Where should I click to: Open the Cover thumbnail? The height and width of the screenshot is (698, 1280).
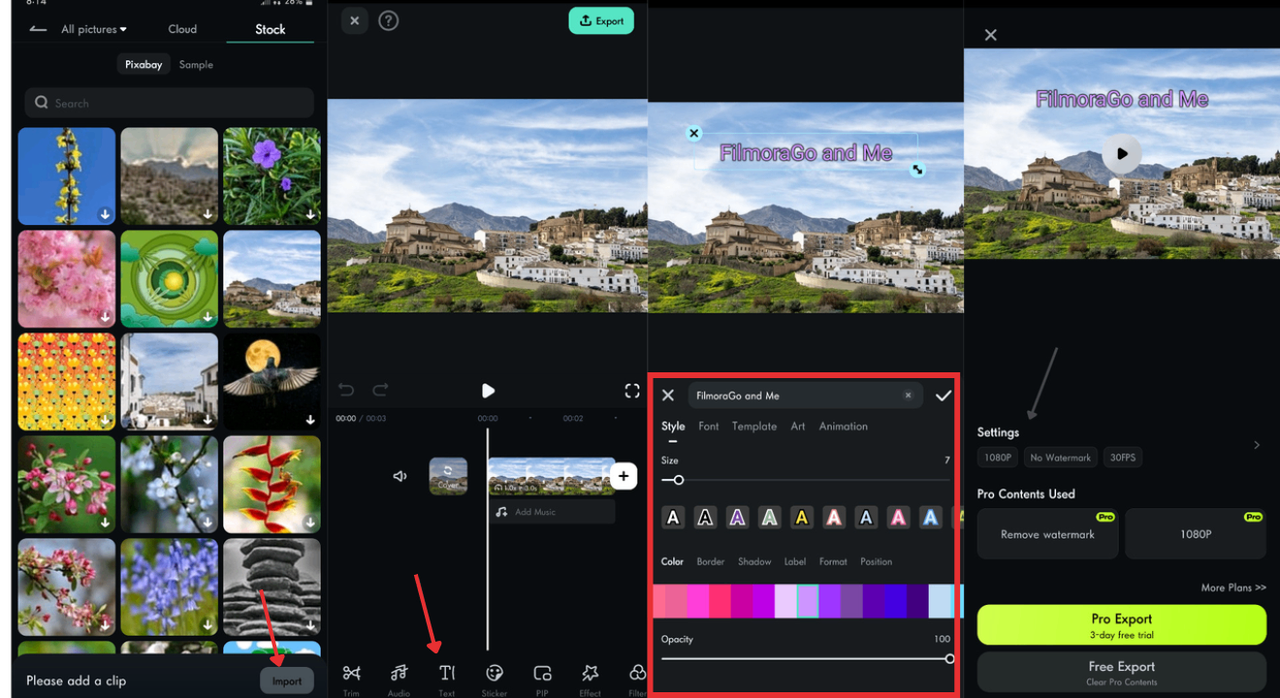[448, 476]
